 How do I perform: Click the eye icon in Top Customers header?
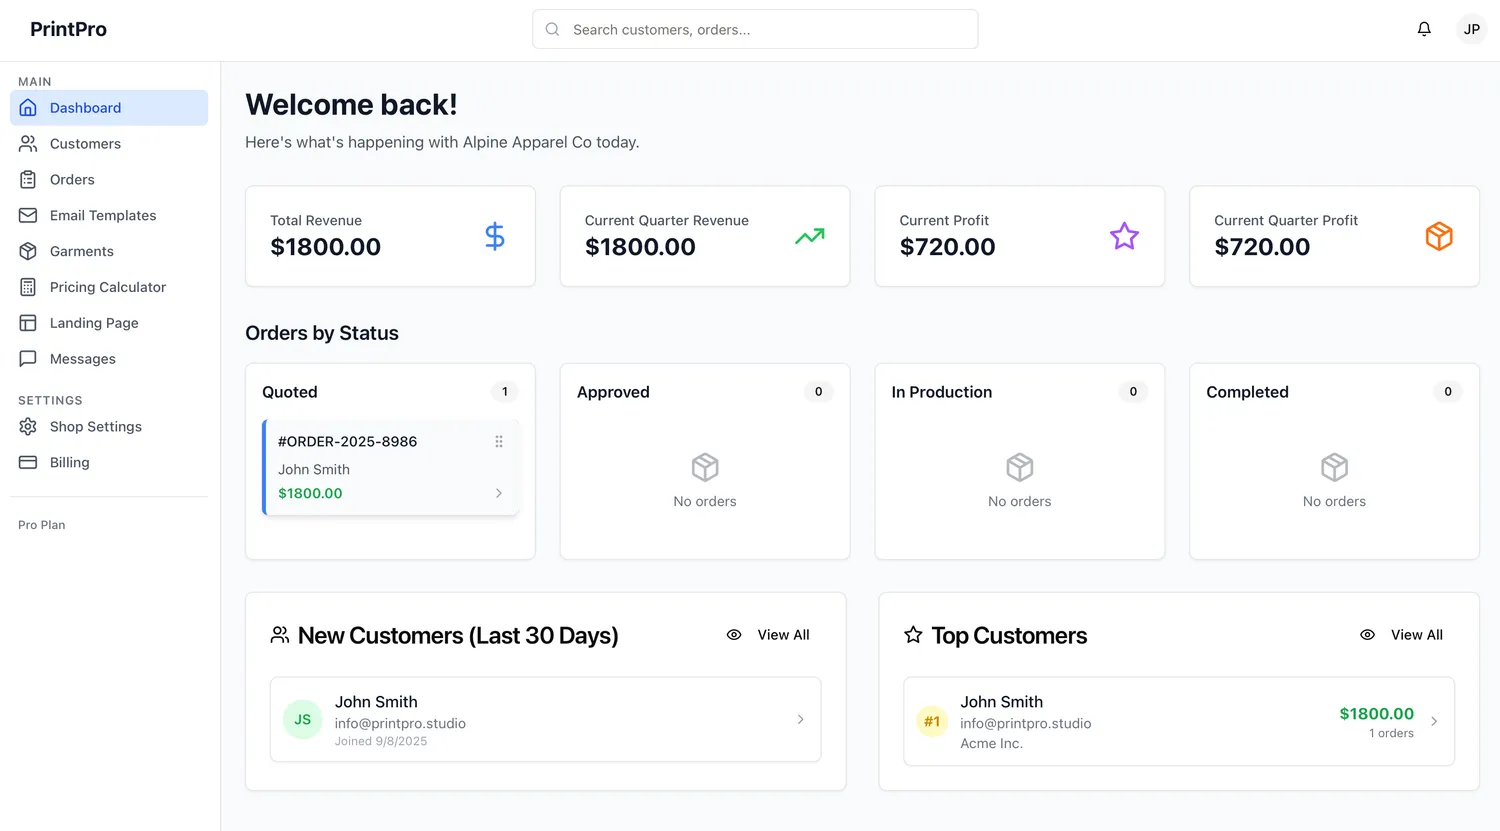(1367, 635)
